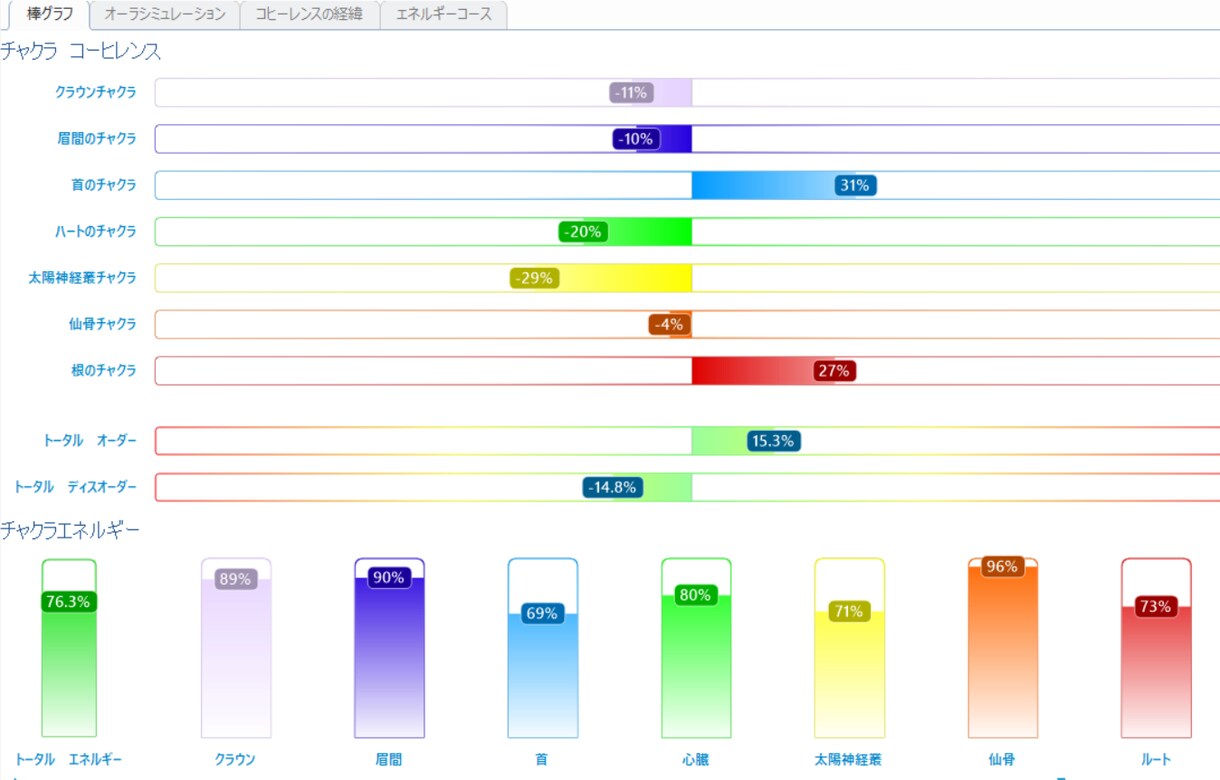Click the 90% brow energy bar
This screenshot has width=1220, height=780.
[390, 648]
